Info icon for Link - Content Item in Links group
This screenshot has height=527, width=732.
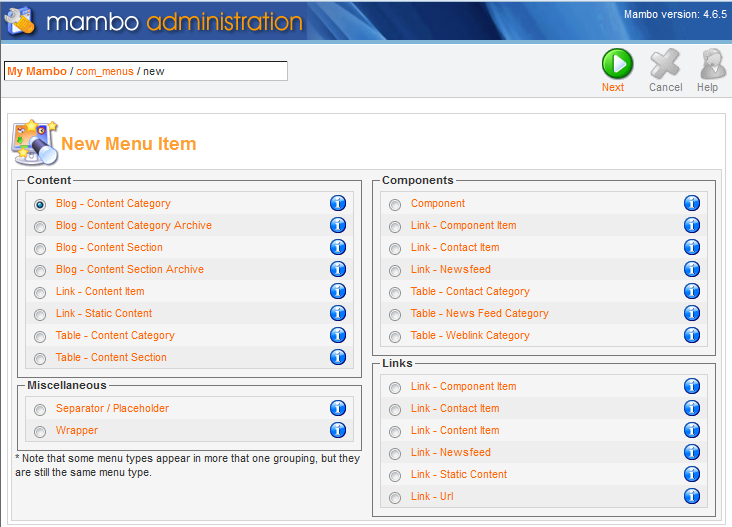tap(692, 430)
